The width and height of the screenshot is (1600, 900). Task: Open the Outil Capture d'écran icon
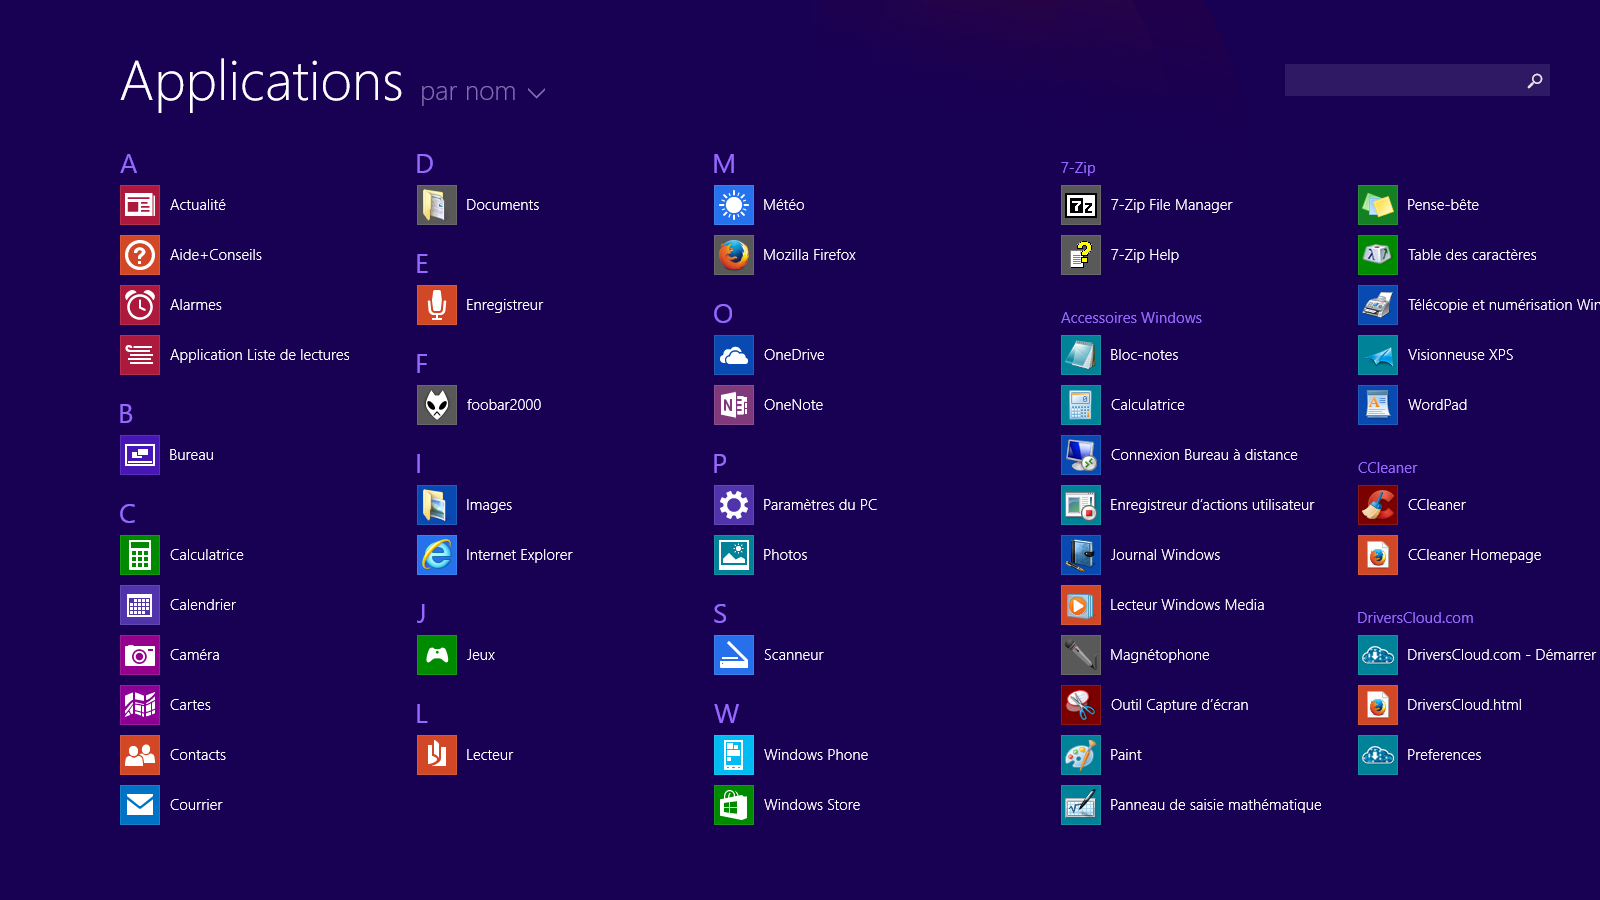pos(1081,705)
